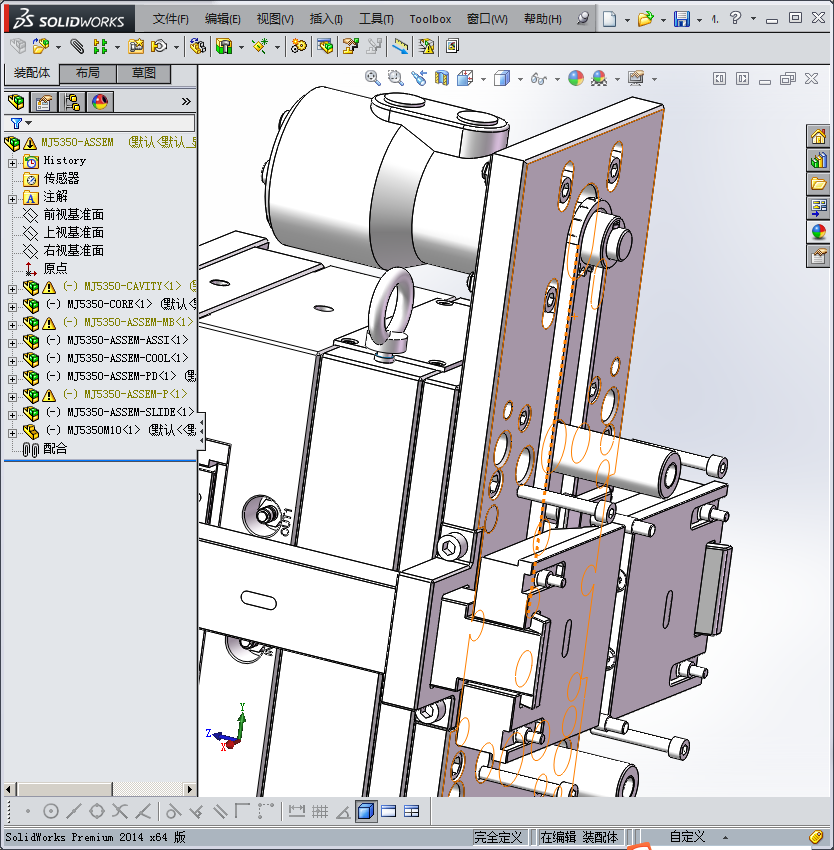The image size is (834, 850).
Task: Click the Bill of Materials icon
Action: point(325,47)
